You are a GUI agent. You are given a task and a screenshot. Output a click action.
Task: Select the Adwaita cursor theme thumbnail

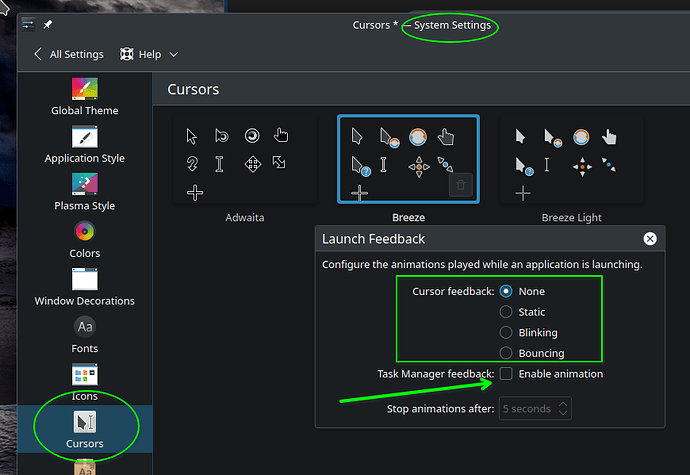(245, 160)
